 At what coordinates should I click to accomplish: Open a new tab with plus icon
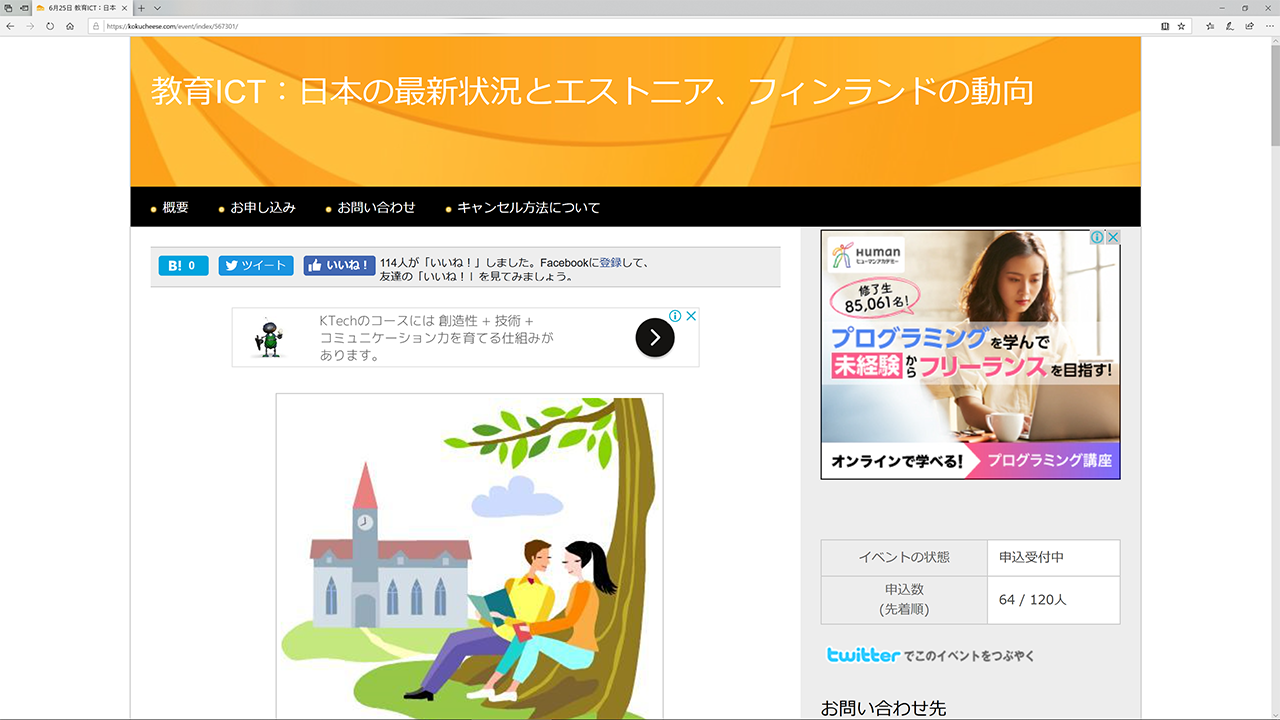tap(142, 8)
